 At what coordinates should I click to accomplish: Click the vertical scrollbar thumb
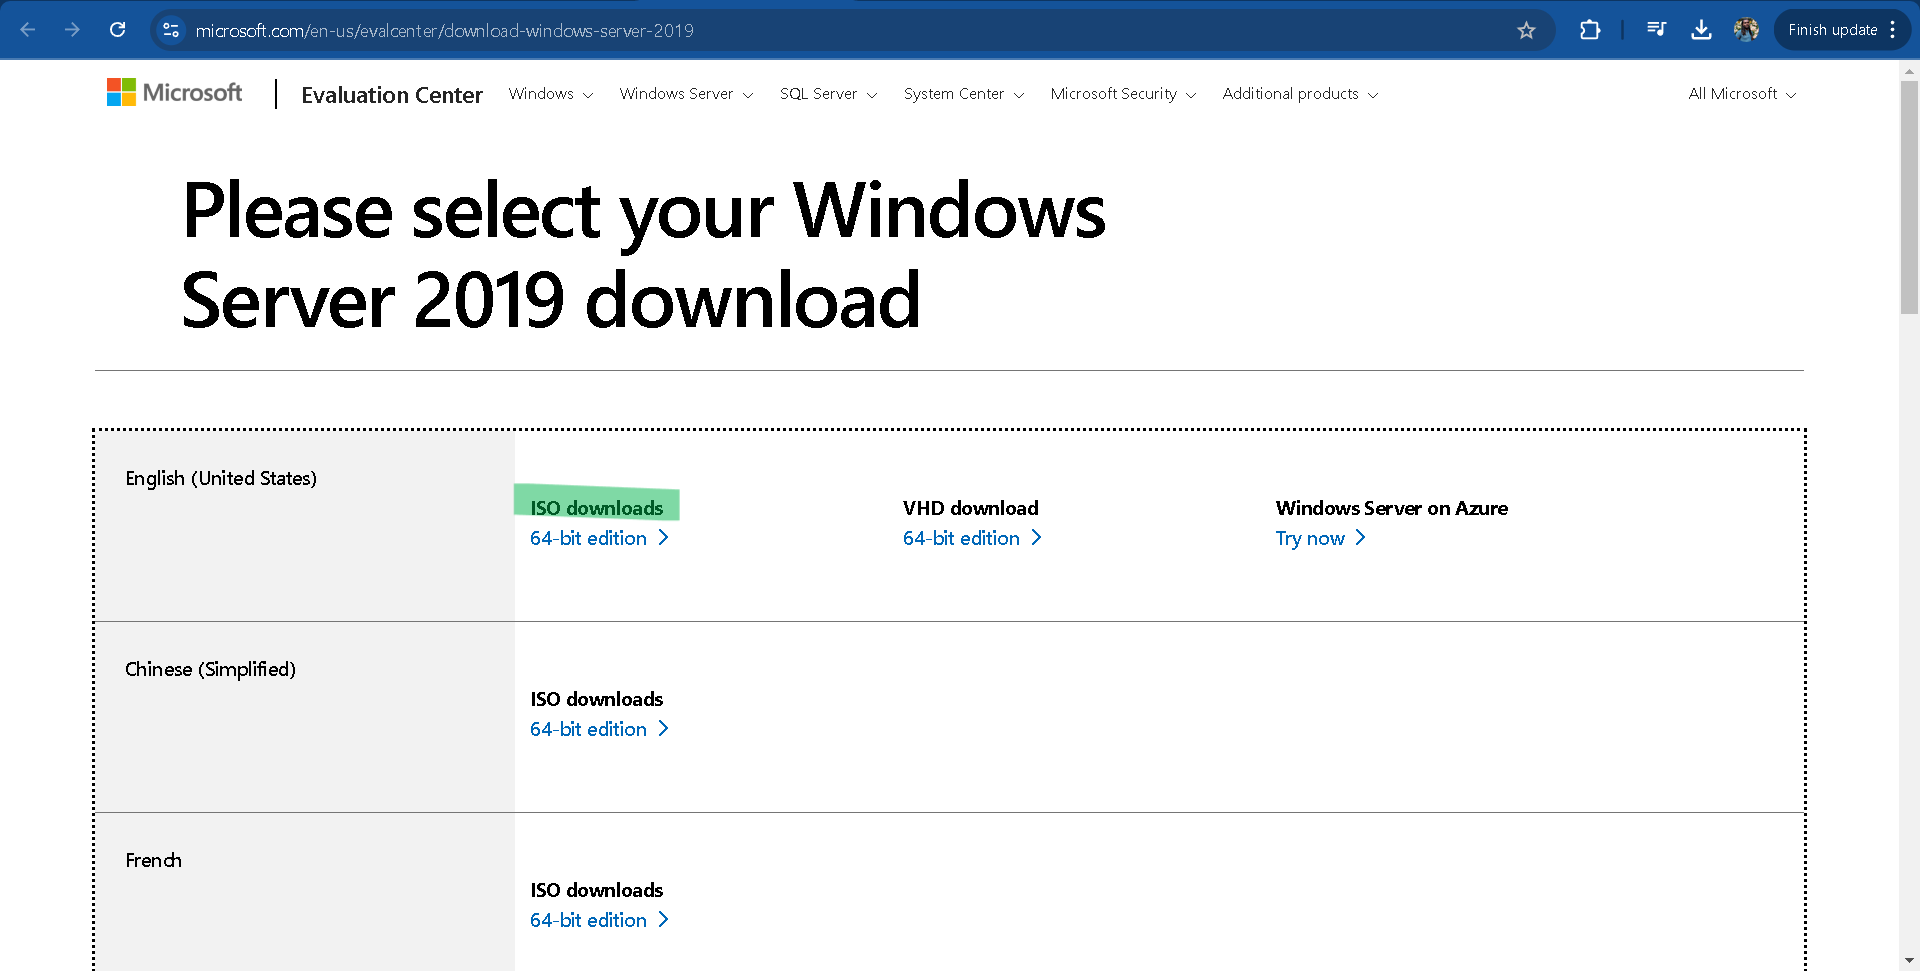tap(1909, 198)
